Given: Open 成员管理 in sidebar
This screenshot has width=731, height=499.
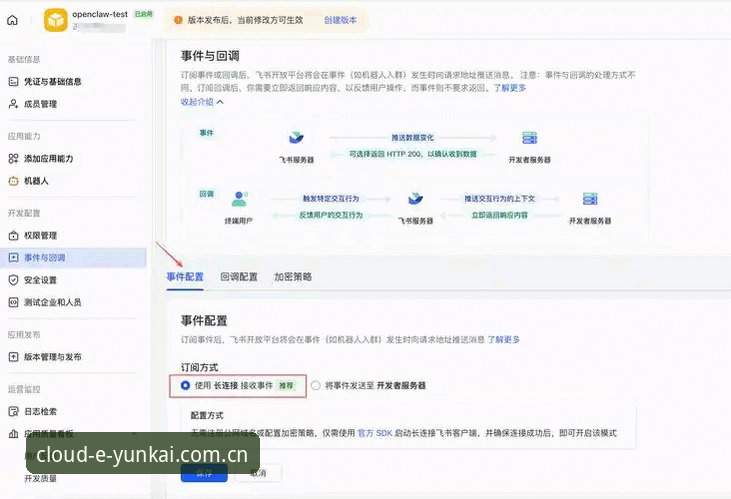Looking at the screenshot, I should (x=41, y=104).
